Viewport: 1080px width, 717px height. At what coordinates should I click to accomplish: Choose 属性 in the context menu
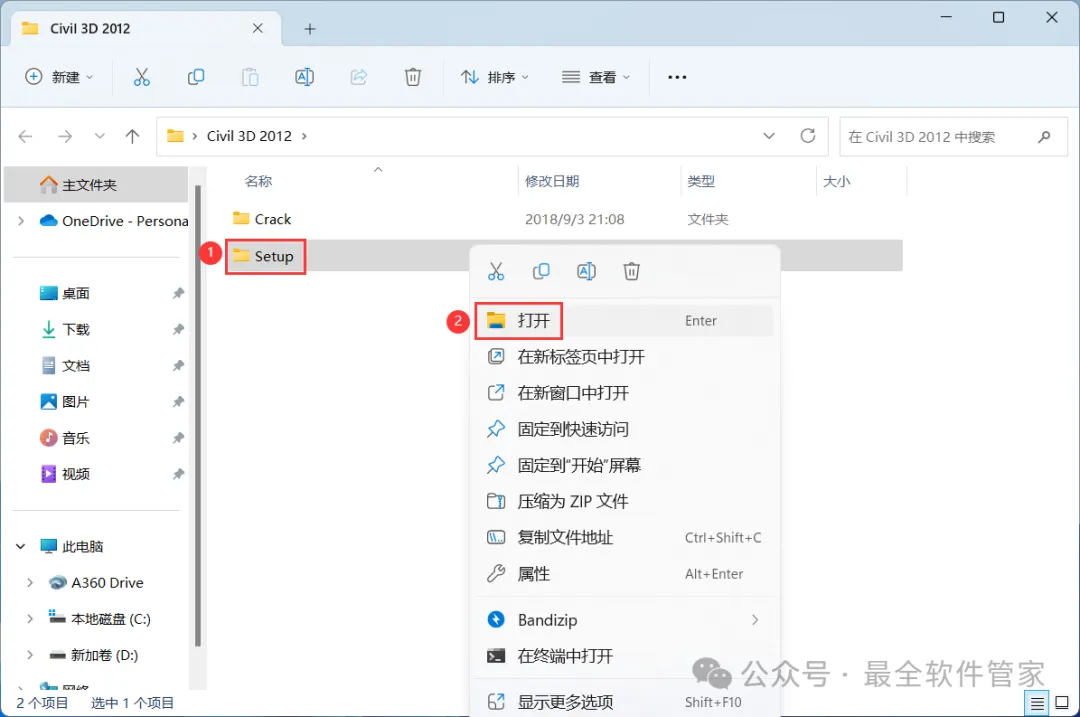pyautogui.click(x=625, y=574)
